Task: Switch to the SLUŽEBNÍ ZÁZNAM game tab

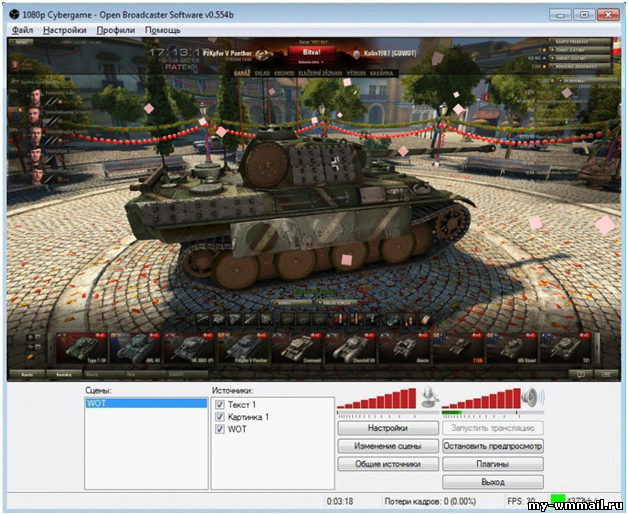Action: pyautogui.click(x=320, y=73)
